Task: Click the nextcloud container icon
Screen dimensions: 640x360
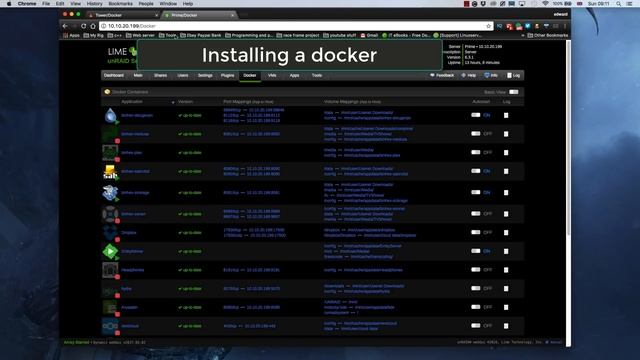Action: [x=110, y=326]
